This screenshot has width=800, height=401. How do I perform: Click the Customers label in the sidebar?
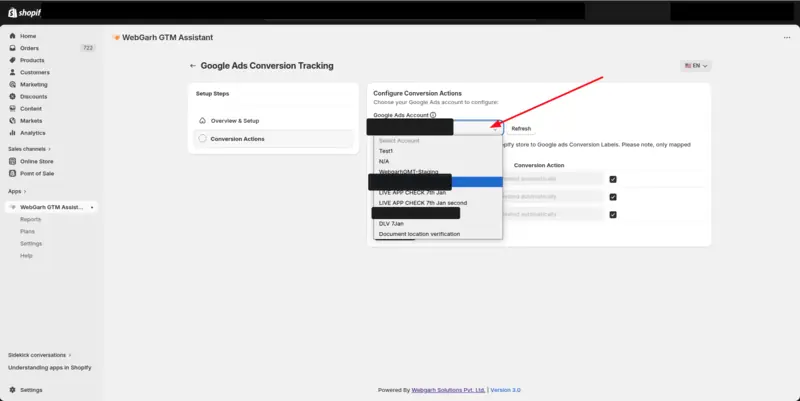point(35,72)
